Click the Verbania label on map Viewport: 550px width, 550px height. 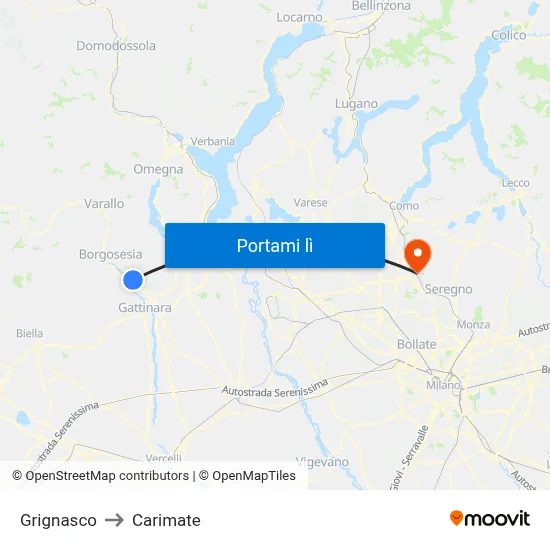click(x=213, y=141)
